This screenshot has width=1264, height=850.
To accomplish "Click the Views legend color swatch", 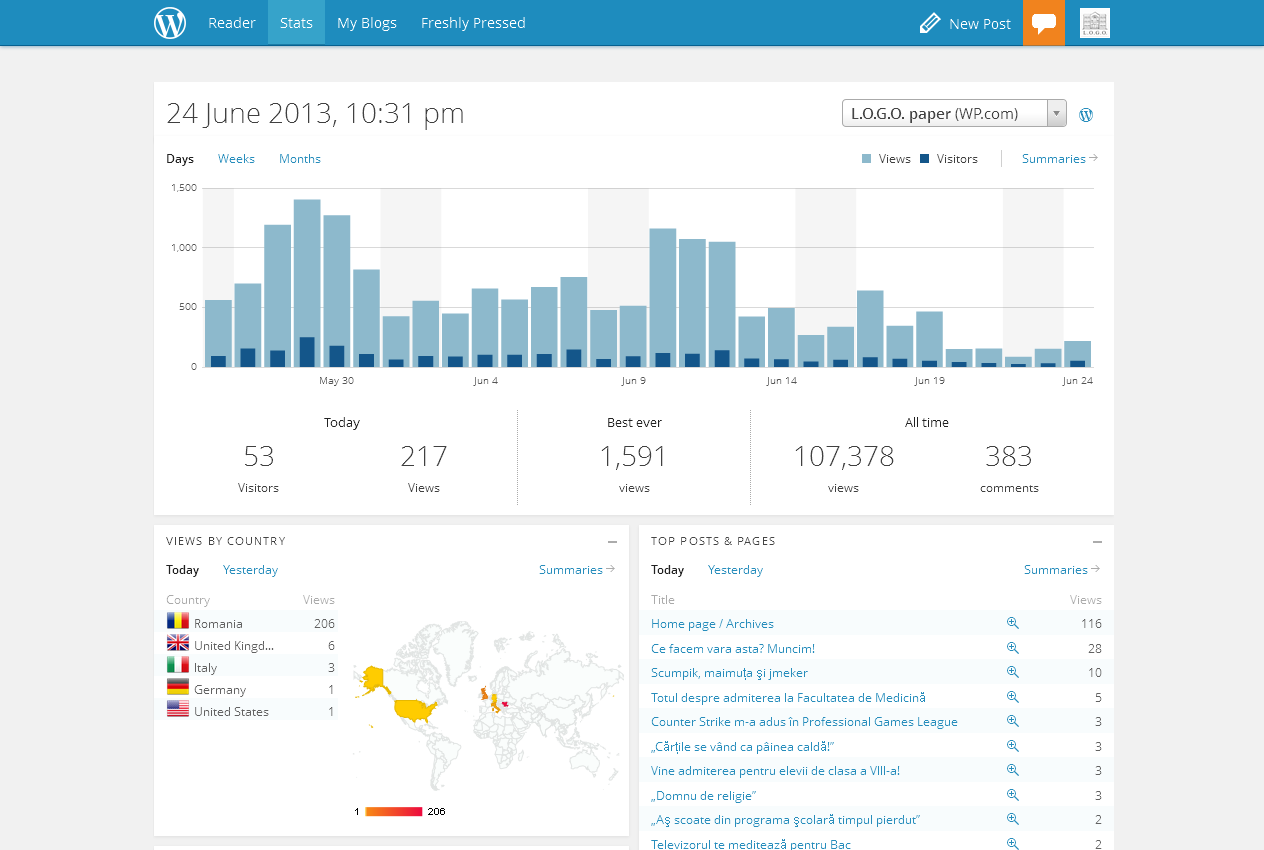I will click(866, 159).
